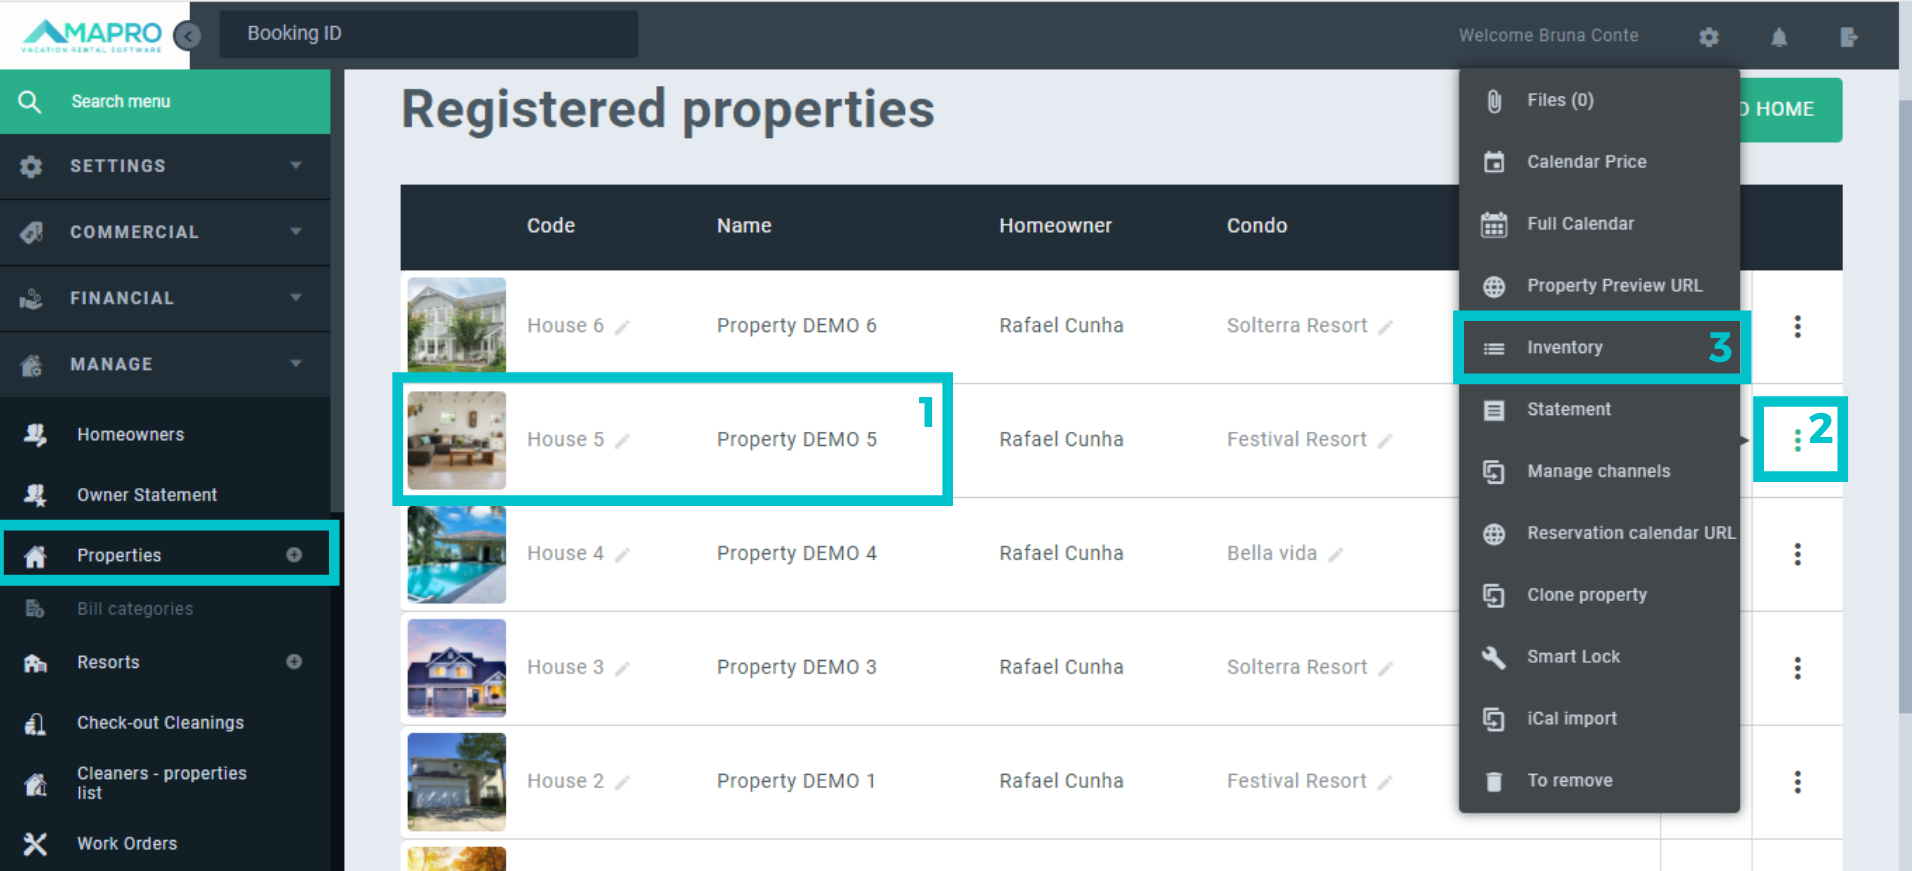1912x871 pixels.
Task: Select Smart Lock menu option
Action: [x=1573, y=657]
